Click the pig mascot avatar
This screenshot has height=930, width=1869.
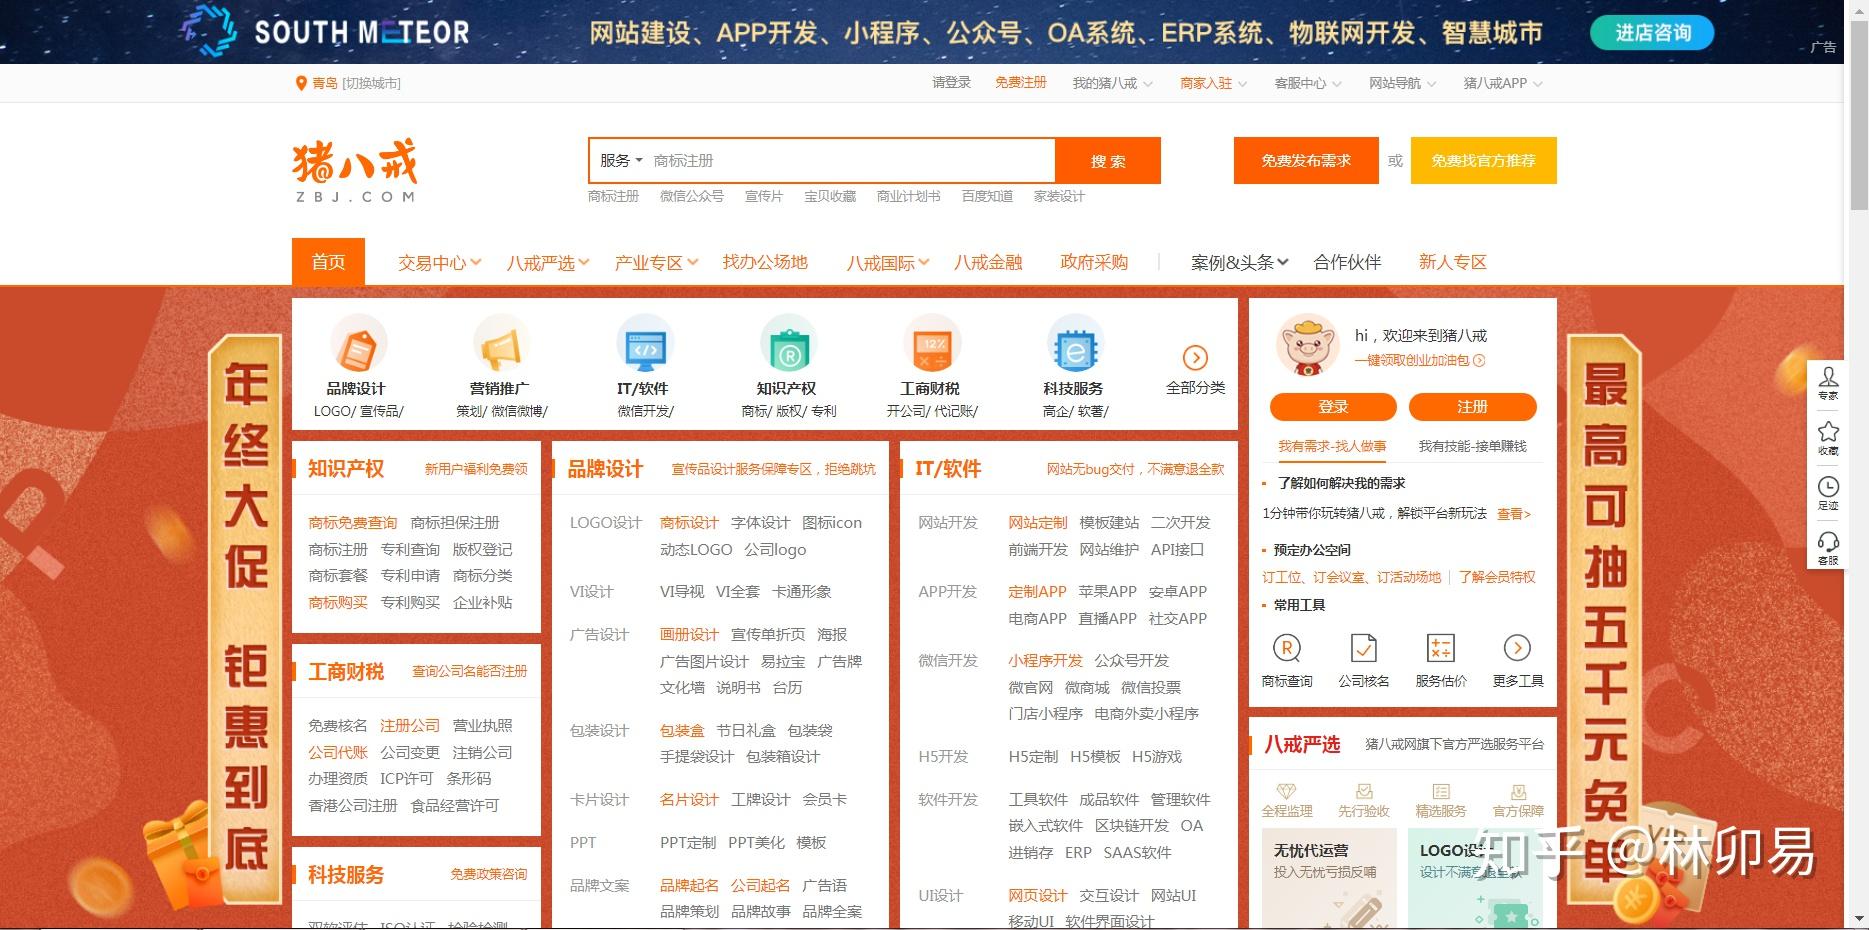(x=1307, y=345)
